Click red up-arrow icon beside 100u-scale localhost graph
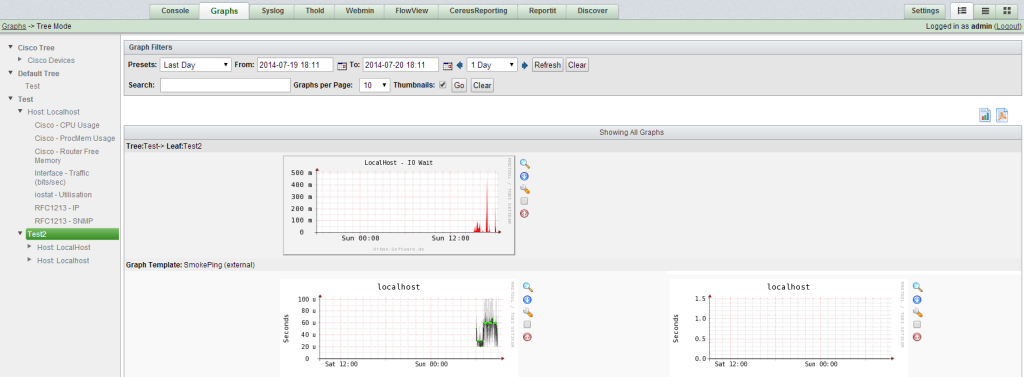This screenshot has width=1024, height=377. coord(528,337)
